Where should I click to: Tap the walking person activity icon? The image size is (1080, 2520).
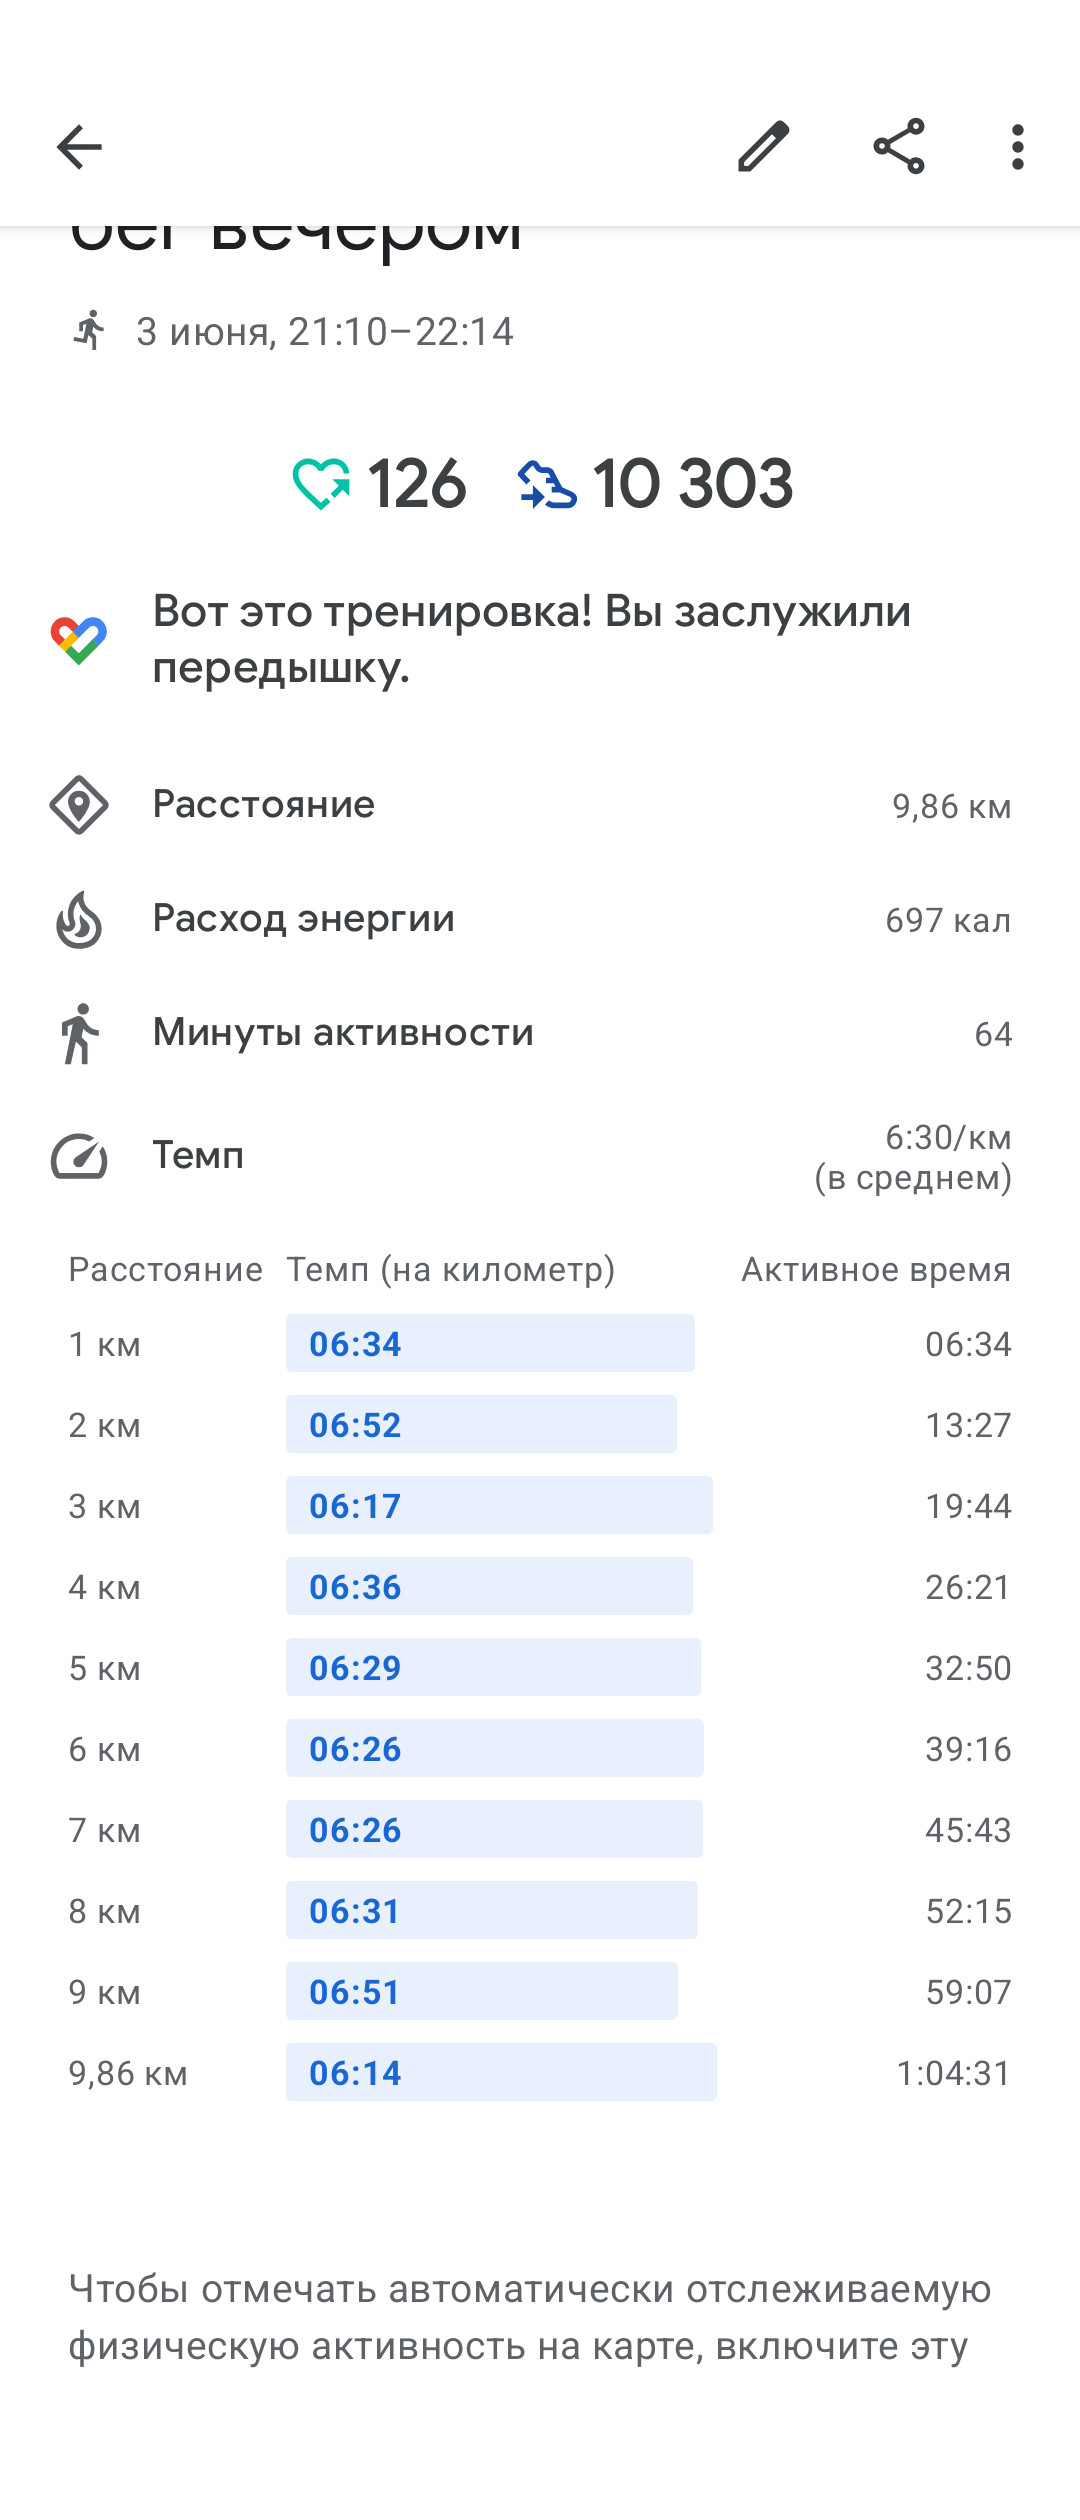click(79, 1033)
